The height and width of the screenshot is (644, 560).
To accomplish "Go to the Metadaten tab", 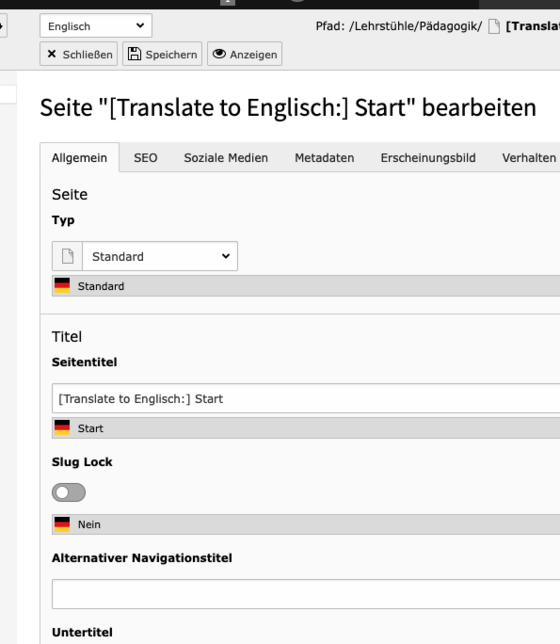I will [324, 158].
